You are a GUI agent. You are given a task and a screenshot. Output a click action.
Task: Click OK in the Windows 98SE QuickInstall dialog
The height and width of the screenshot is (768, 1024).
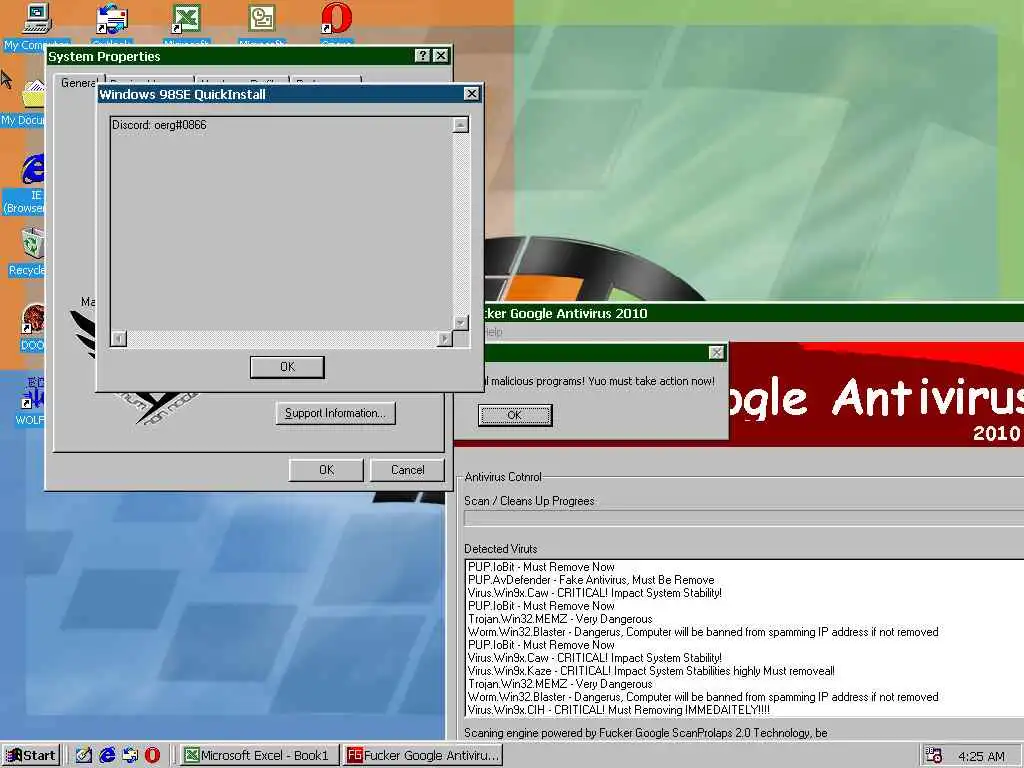point(287,367)
